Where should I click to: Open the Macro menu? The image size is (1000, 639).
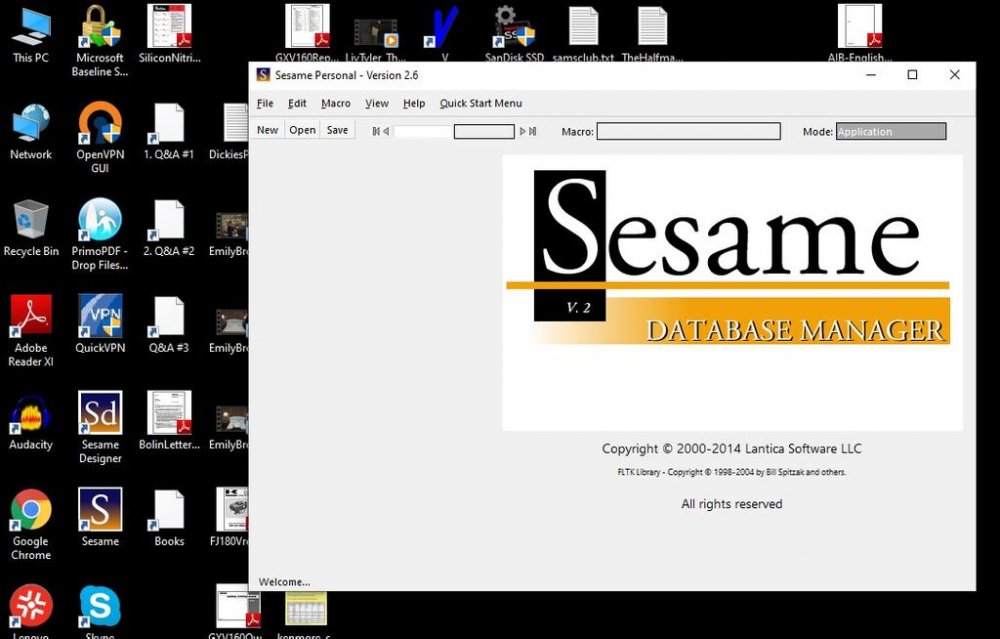(336, 103)
